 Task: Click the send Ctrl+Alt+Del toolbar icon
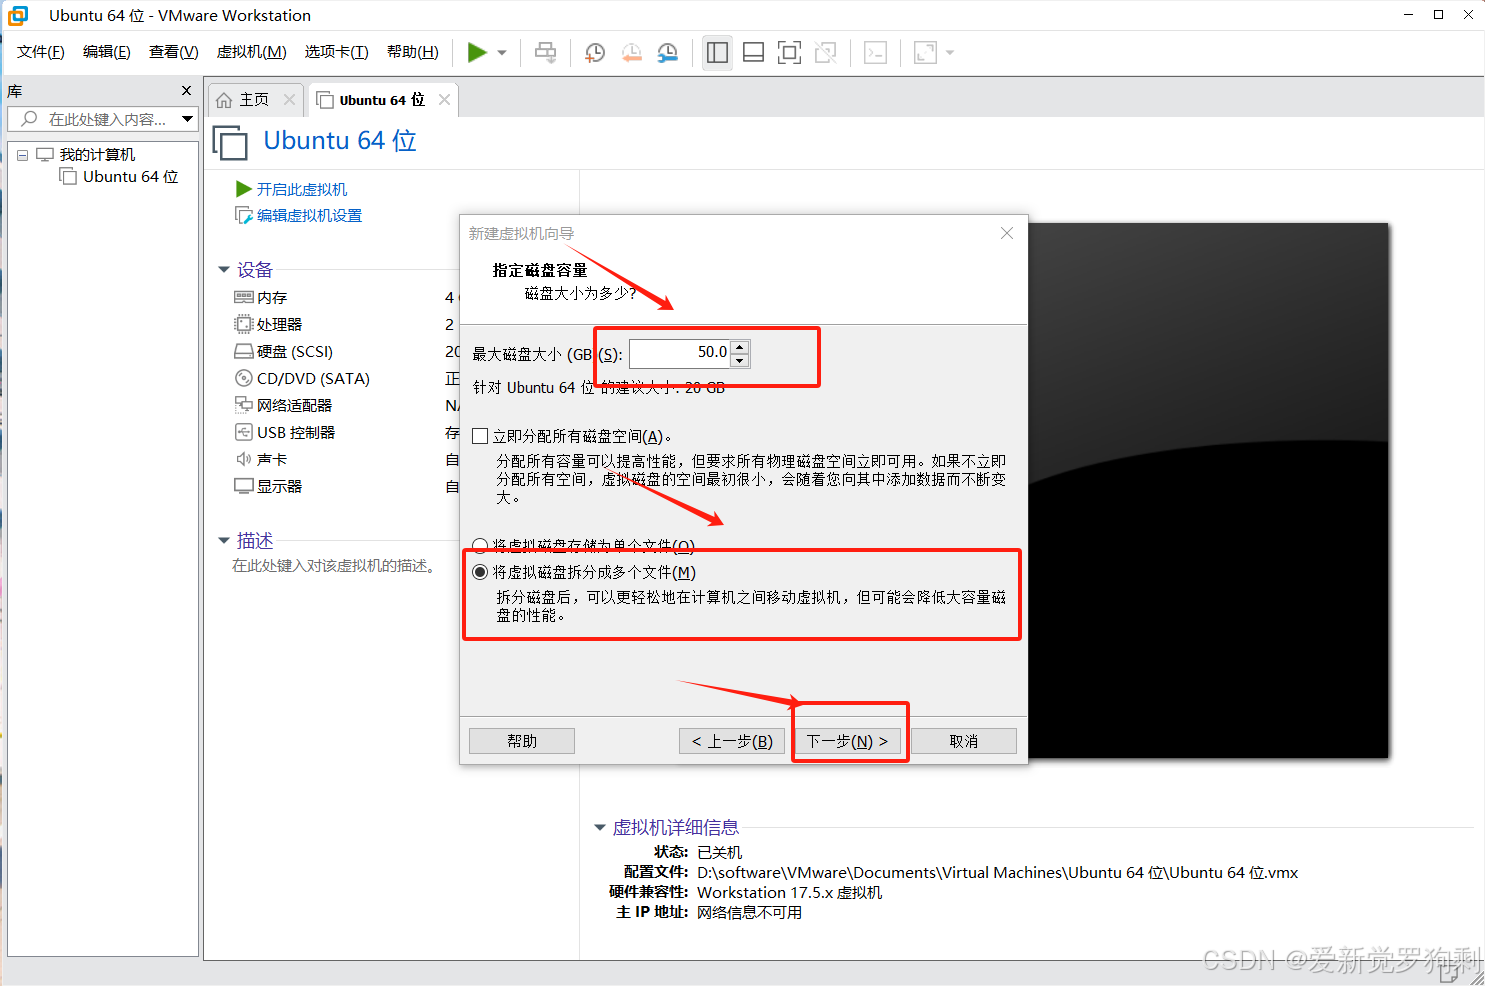pos(545,52)
